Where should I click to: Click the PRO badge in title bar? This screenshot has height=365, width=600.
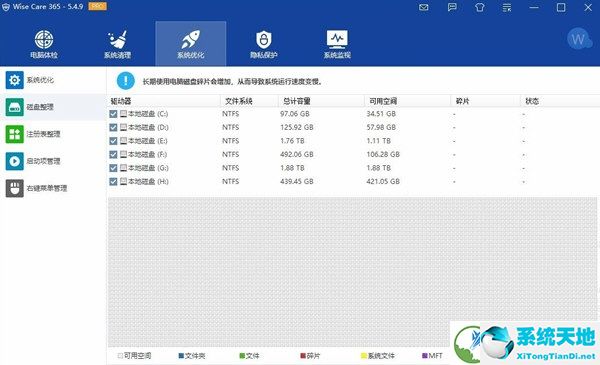pos(98,7)
